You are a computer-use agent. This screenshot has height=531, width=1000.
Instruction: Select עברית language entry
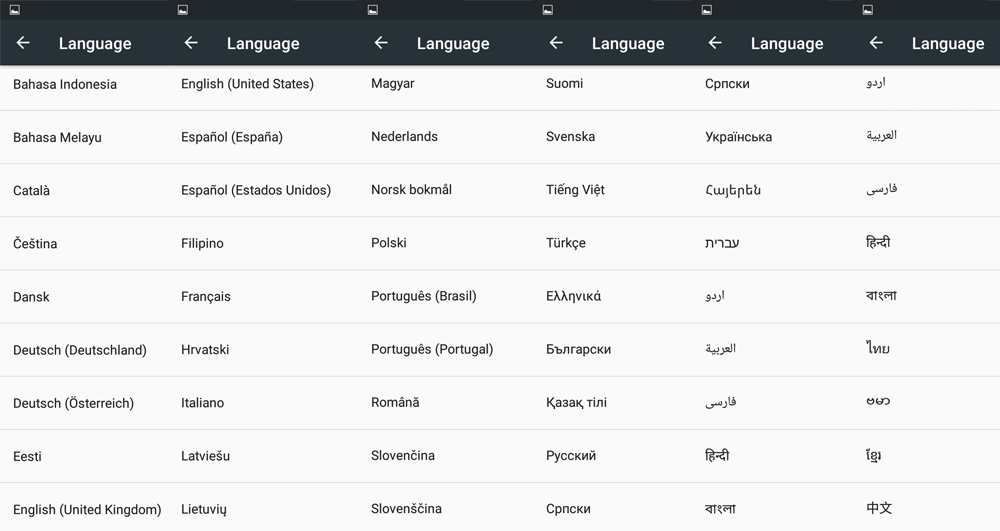click(x=722, y=243)
